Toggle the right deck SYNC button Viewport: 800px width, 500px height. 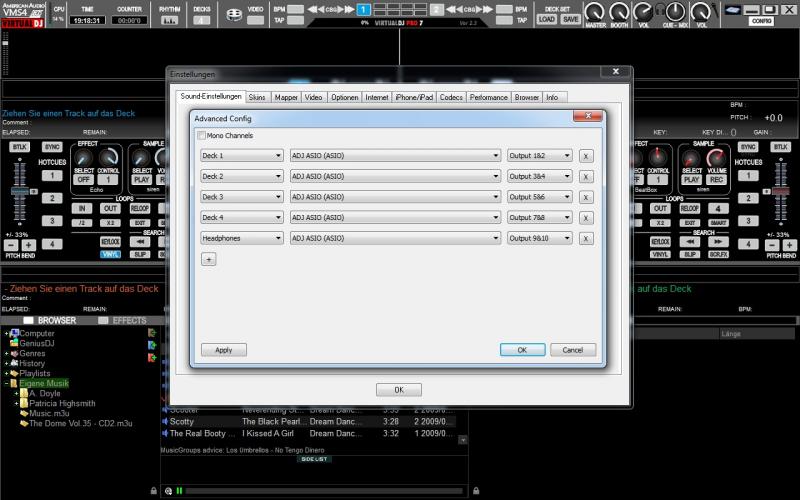pyautogui.click(x=748, y=147)
